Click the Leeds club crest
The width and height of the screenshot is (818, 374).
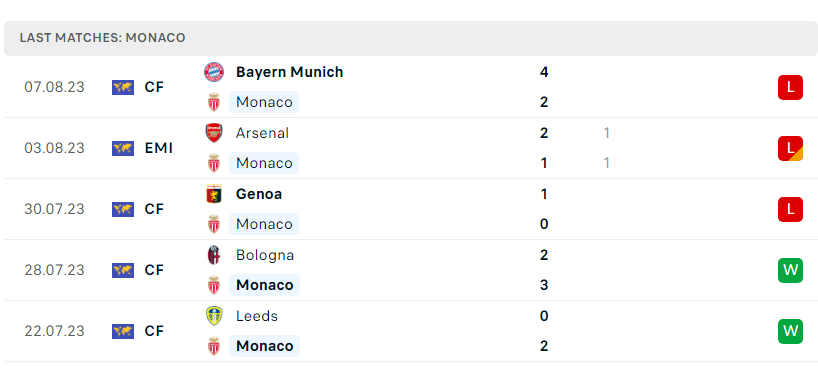(x=214, y=316)
